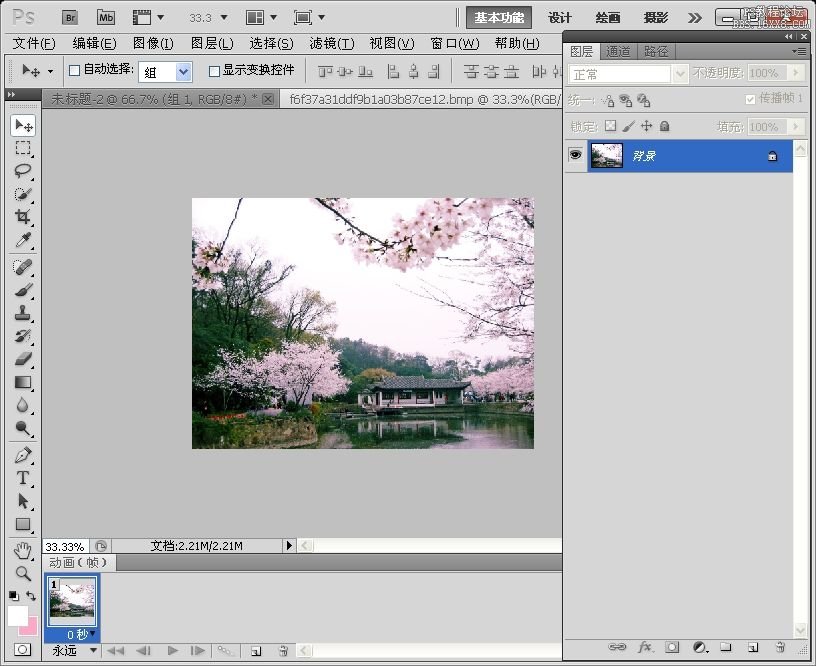Select the Brush tool
Viewport: 816px width, 666px height.
(x=23, y=290)
